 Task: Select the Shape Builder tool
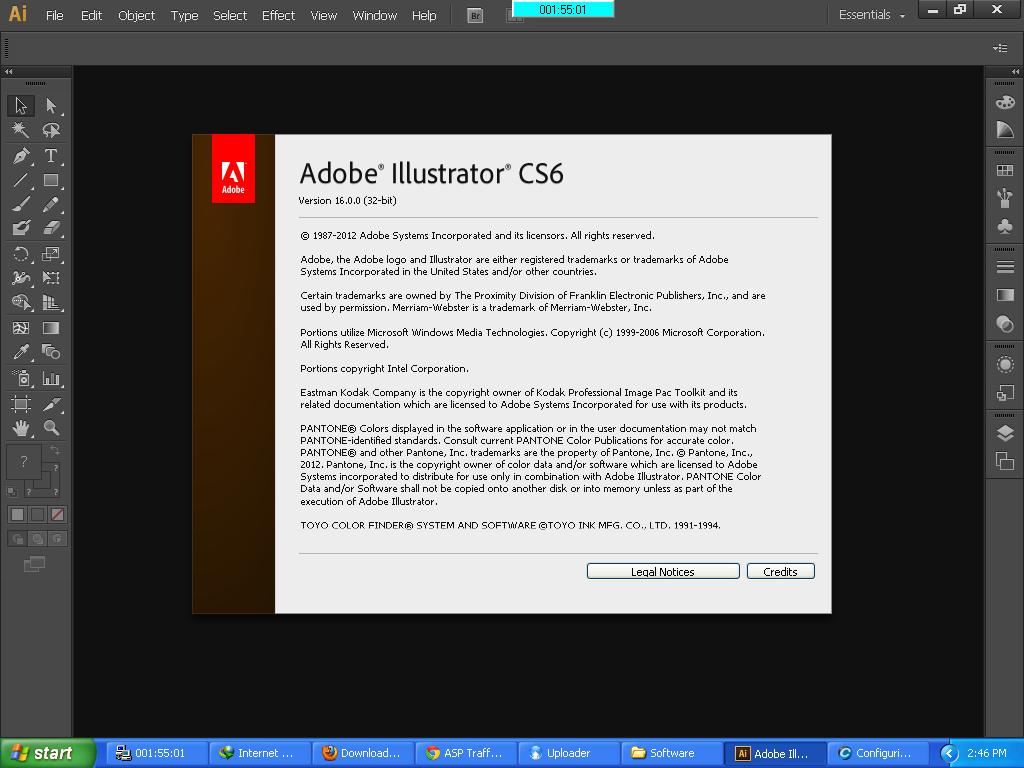[21, 302]
